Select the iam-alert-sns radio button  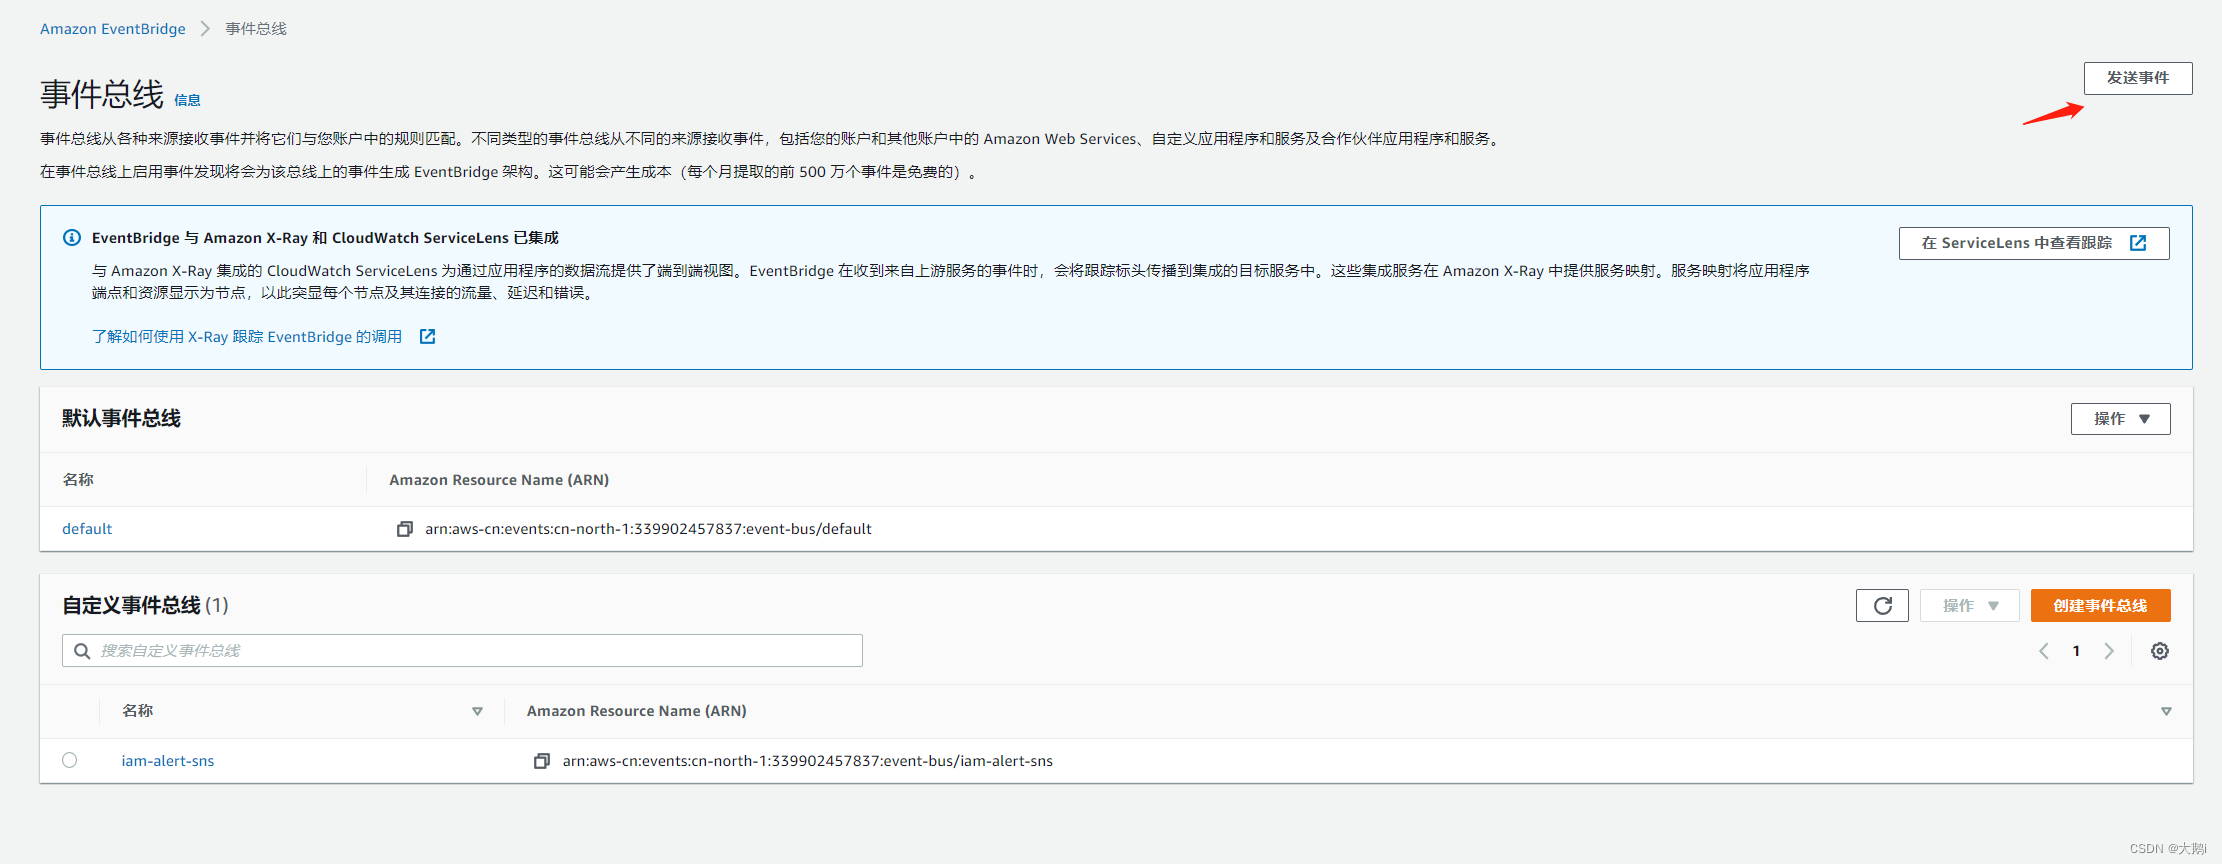point(69,760)
